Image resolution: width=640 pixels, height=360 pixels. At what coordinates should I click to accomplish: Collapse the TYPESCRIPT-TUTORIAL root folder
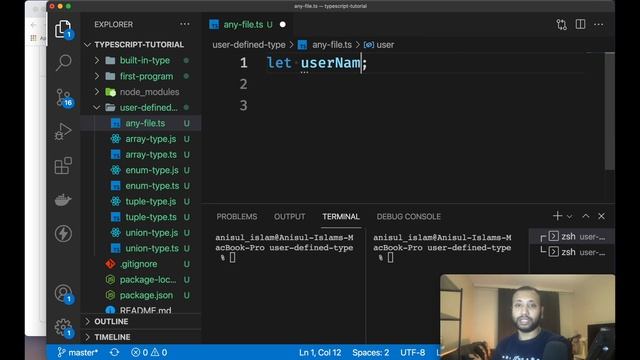pos(139,44)
